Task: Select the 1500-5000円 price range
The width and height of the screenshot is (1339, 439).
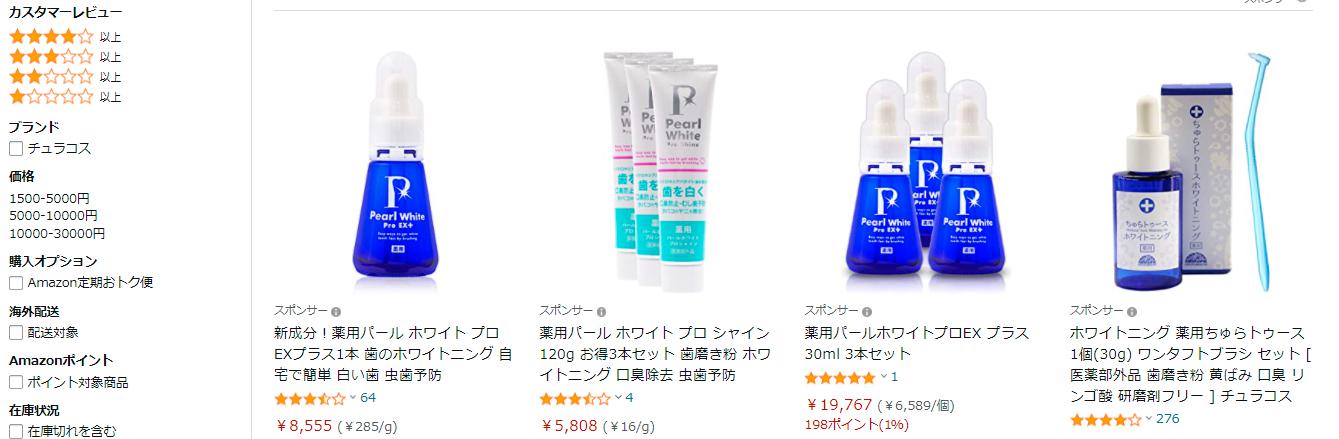Action: point(49,198)
